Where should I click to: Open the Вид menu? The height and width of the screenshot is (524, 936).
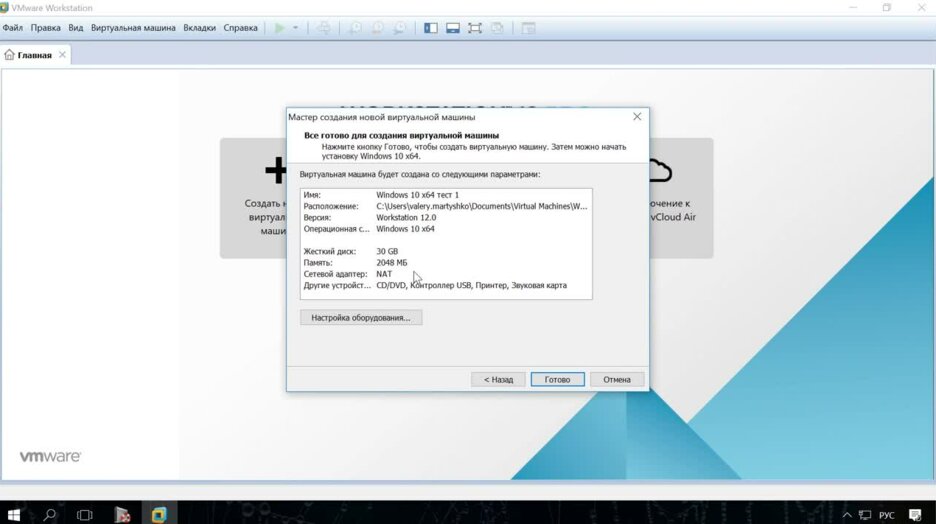click(76, 28)
